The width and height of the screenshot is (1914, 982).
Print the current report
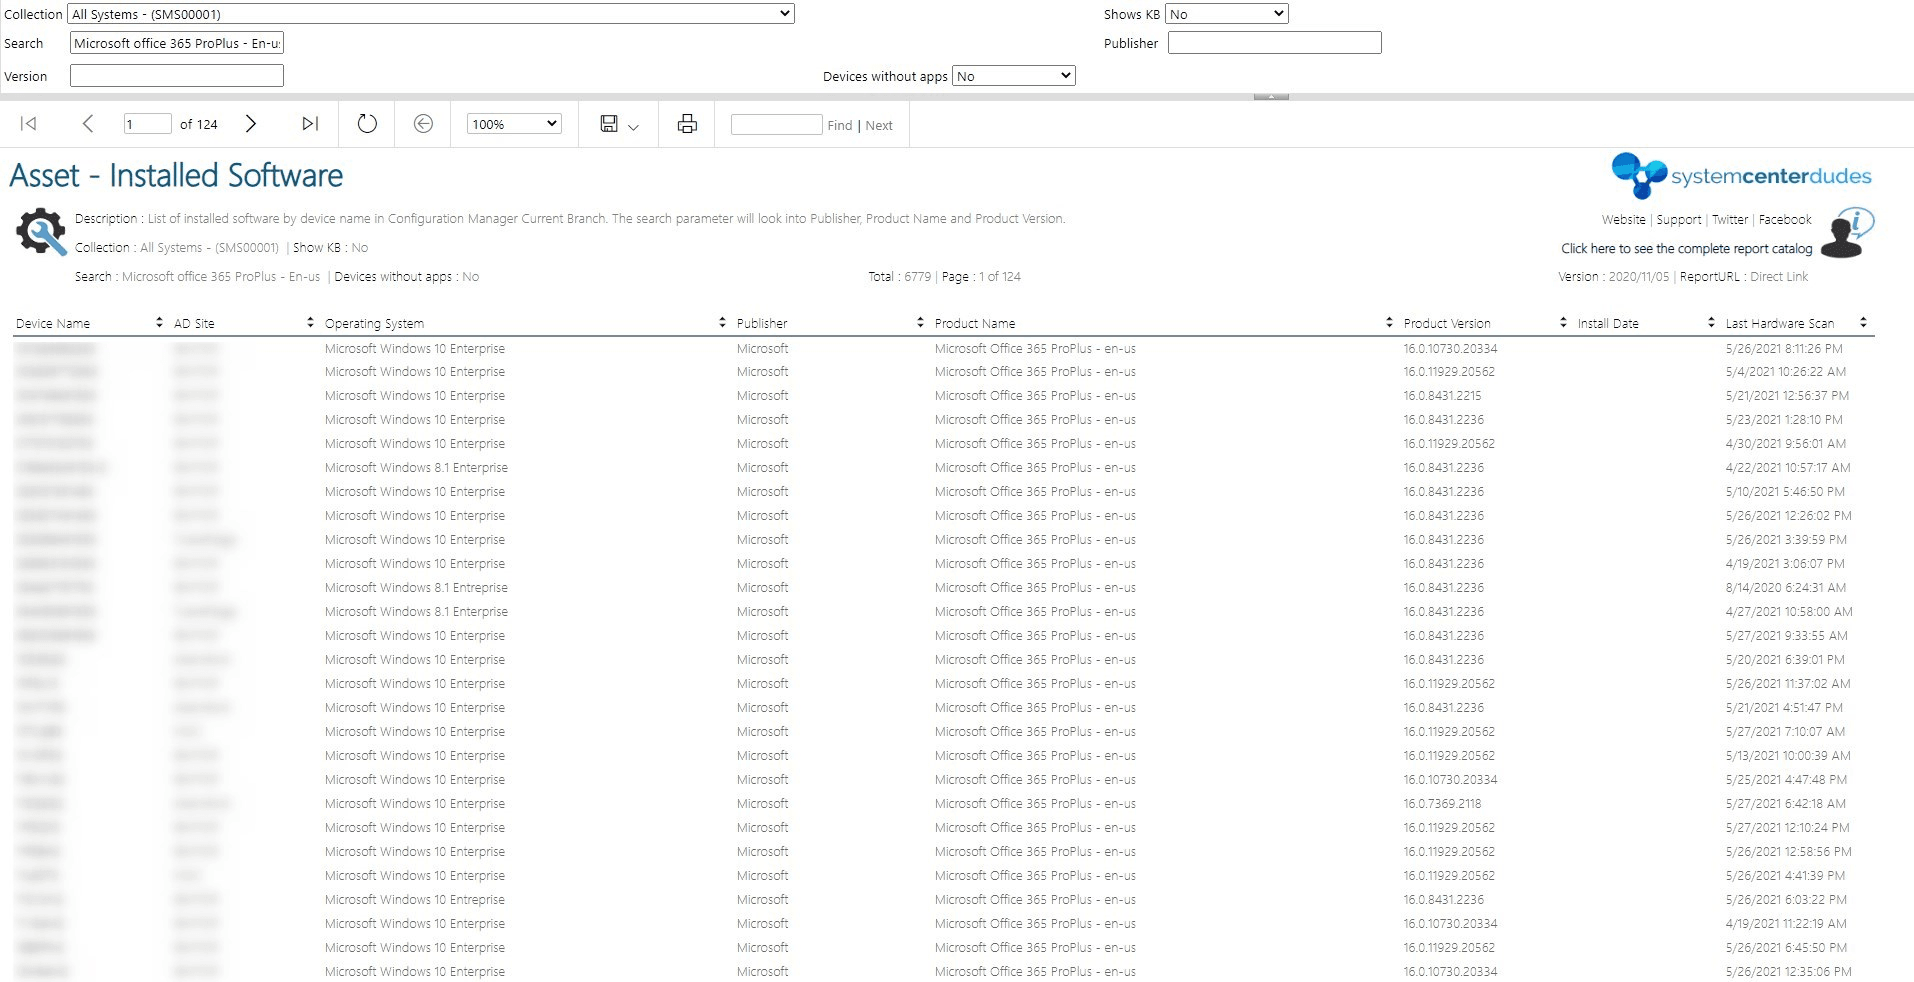[686, 123]
